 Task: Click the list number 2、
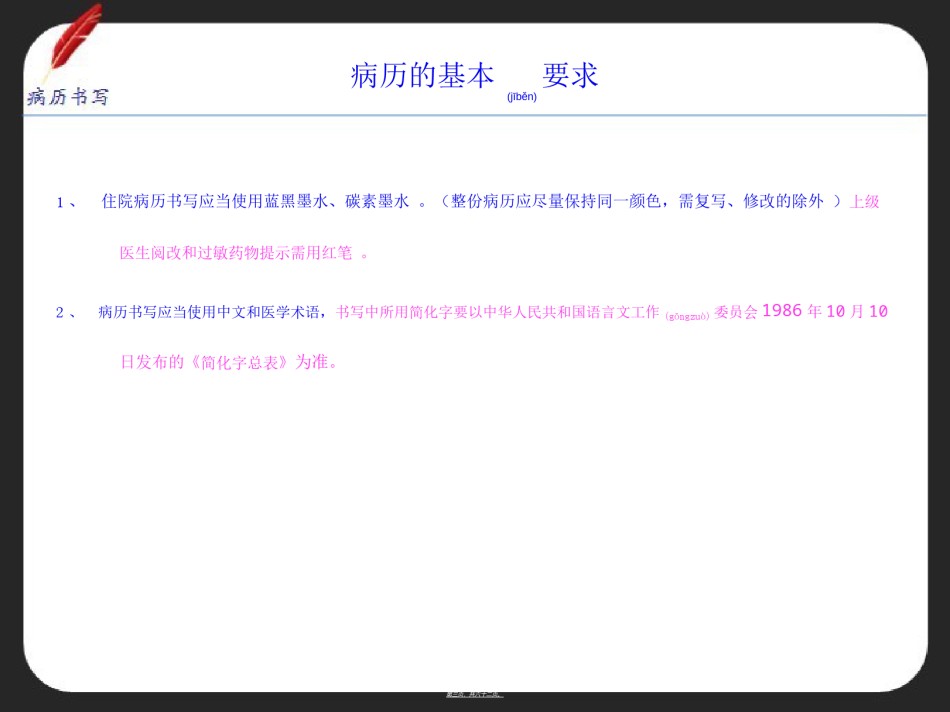pos(66,313)
